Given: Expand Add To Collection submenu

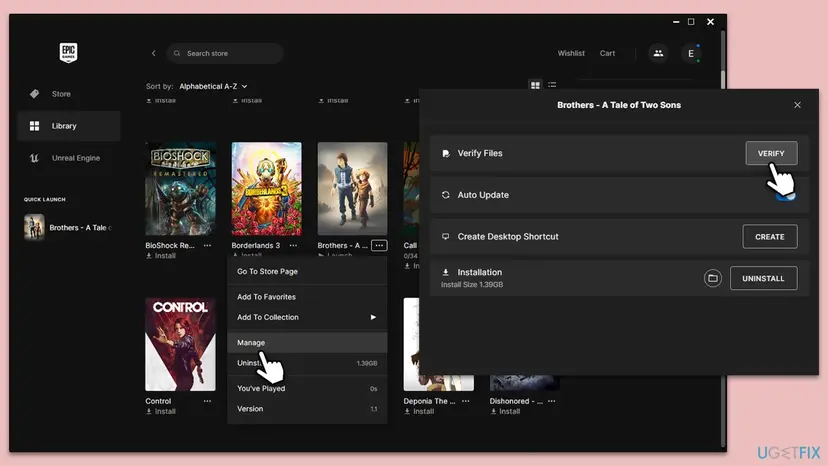Looking at the screenshot, I should coord(307,317).
